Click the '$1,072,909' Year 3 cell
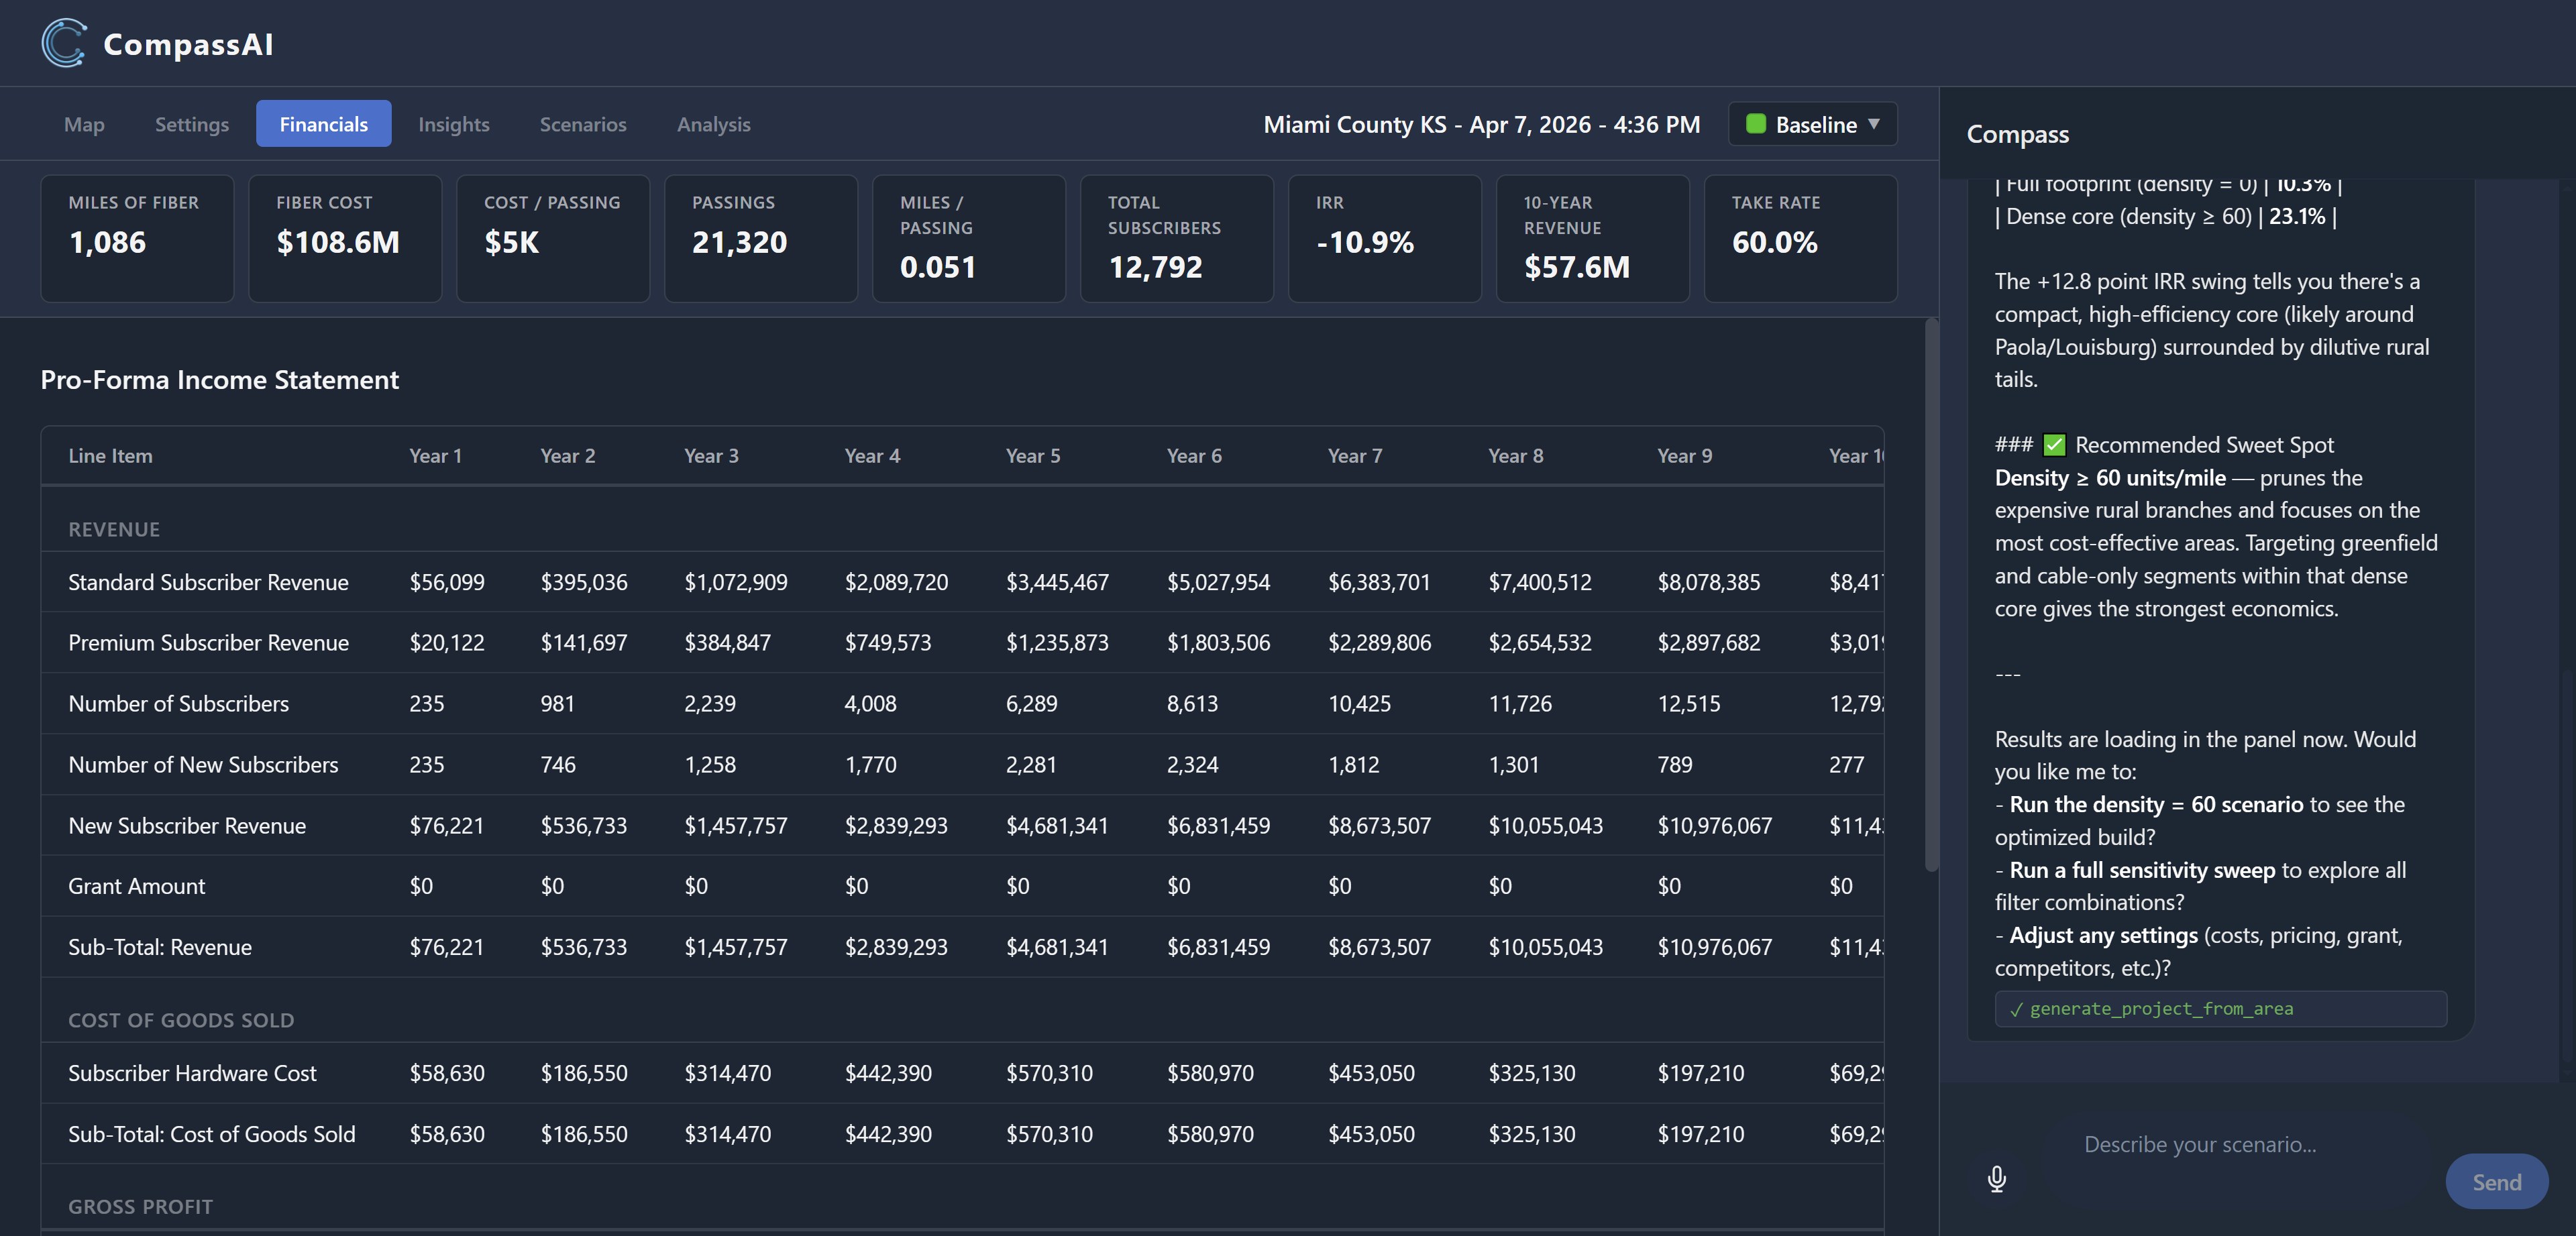This screenshot has width=2576, height=1236. point(736,582)
